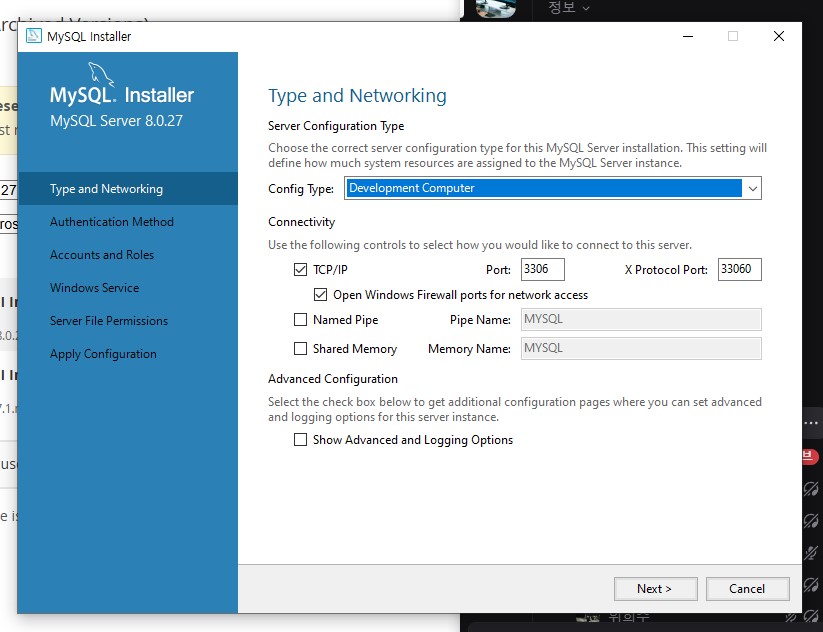Minimize the MySQL Installer window
Image resolution: width=823 pixels, height=632 pixels.
[x=688, y=36]
